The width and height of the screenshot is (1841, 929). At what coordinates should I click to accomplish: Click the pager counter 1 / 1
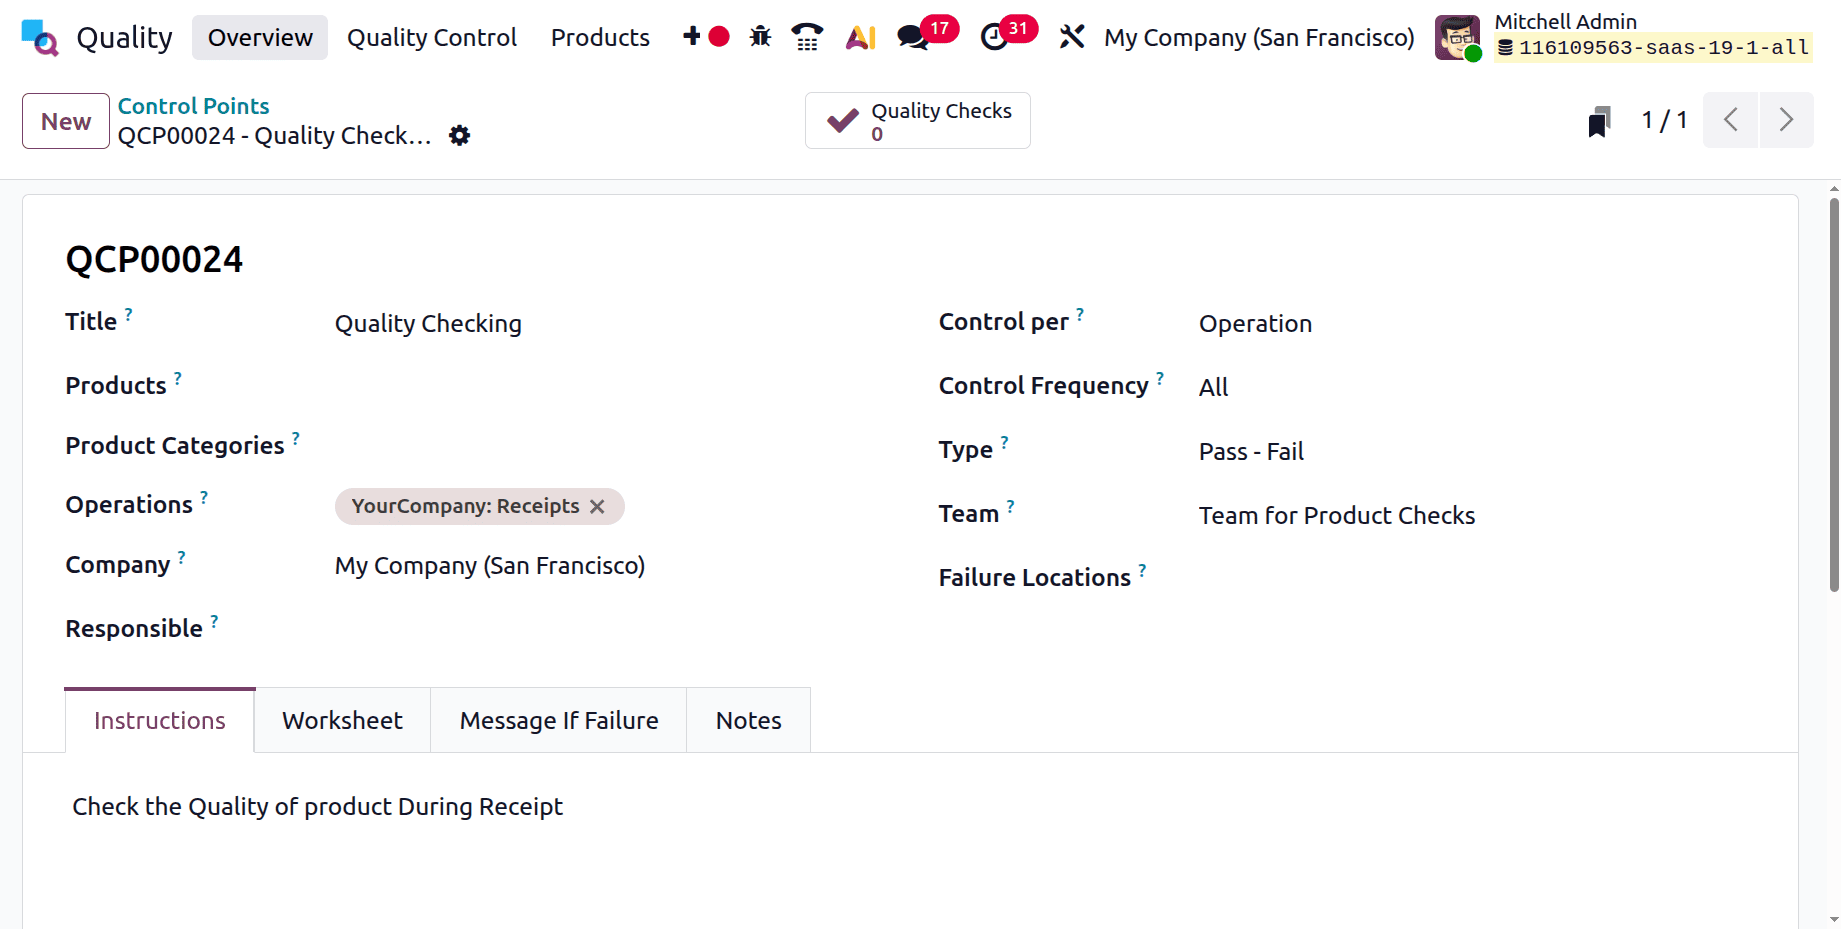[x=1664, y=121]
